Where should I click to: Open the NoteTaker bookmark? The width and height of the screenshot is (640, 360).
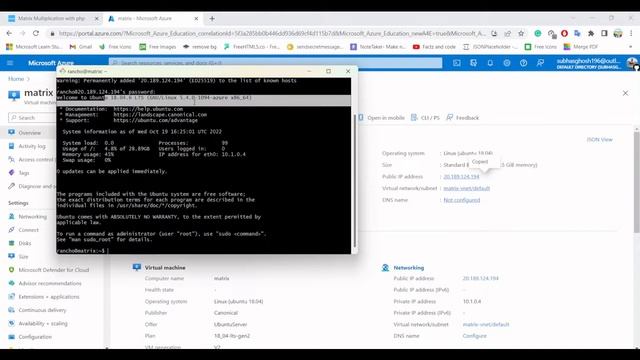point(378,47)
